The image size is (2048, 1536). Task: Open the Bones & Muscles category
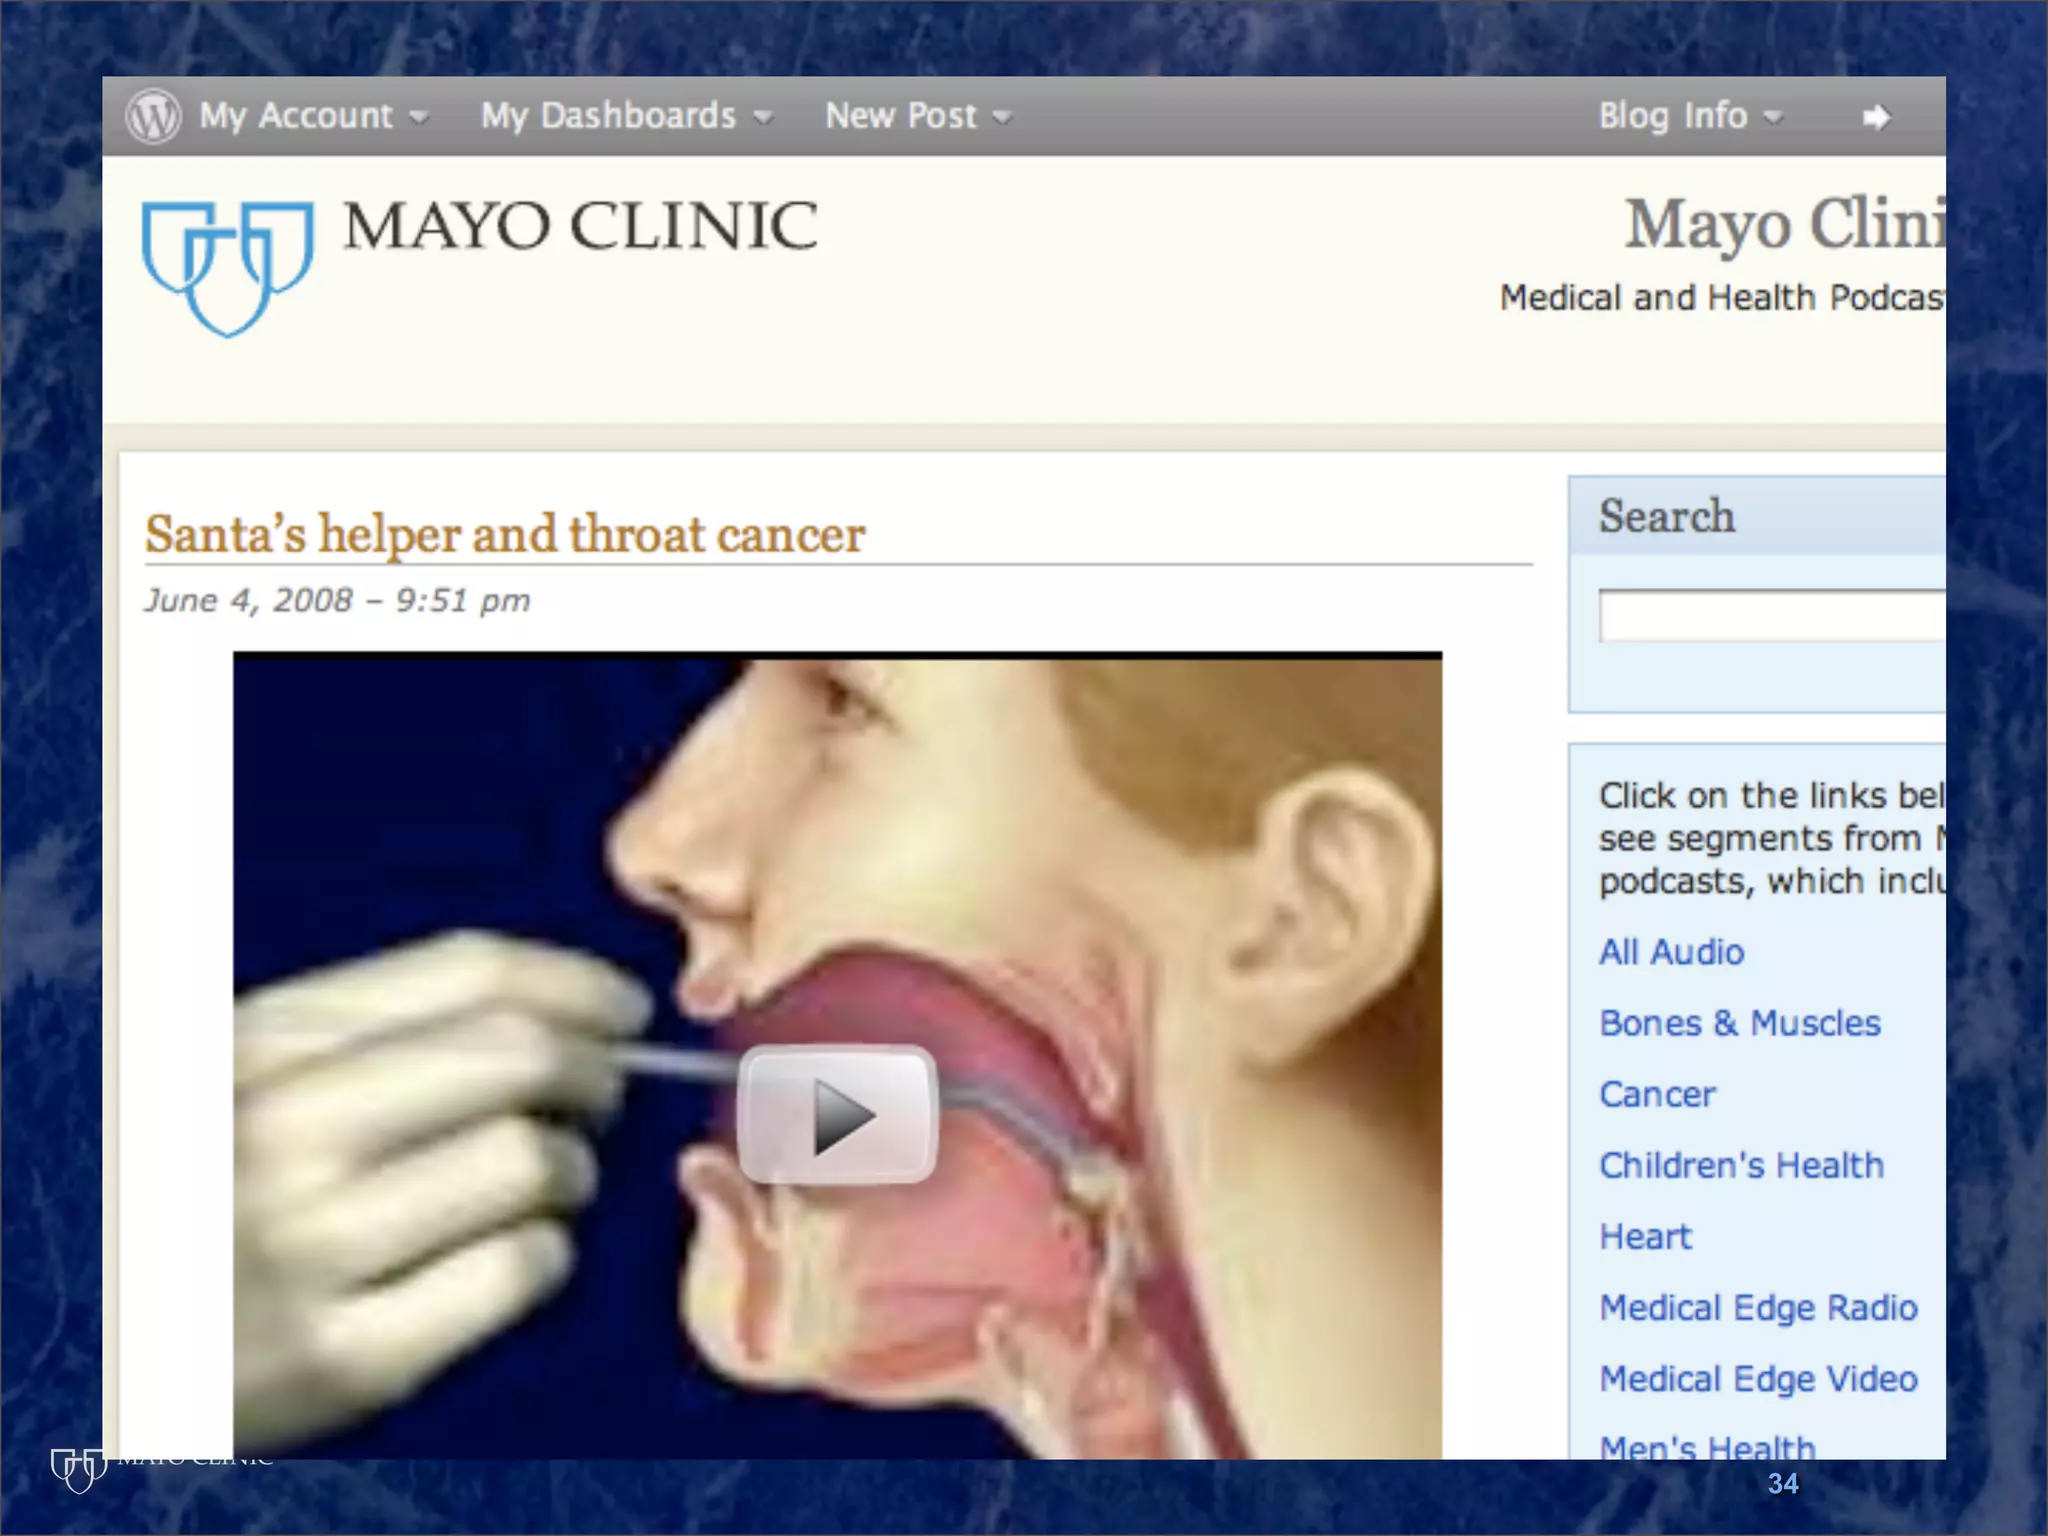[x=1739, y=1023]
